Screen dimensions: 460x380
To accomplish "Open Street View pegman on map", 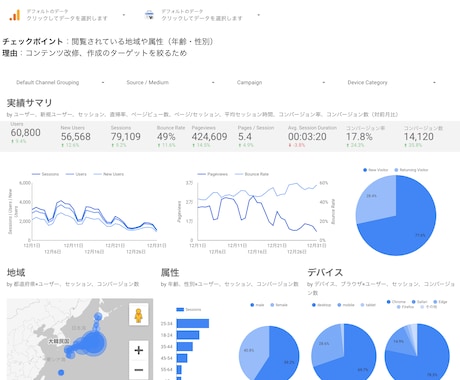I will pyautogui.click(x=139, y=314).
